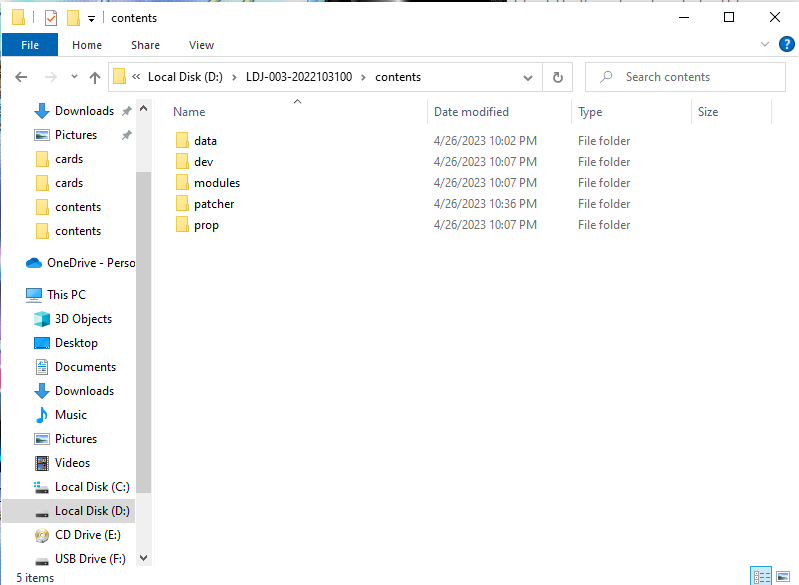Image resolution: width=799 pixels, height=585 pixels.
Task: Click the 4/26/2023 10:02 PM date cell
Action: coord(485,141)
